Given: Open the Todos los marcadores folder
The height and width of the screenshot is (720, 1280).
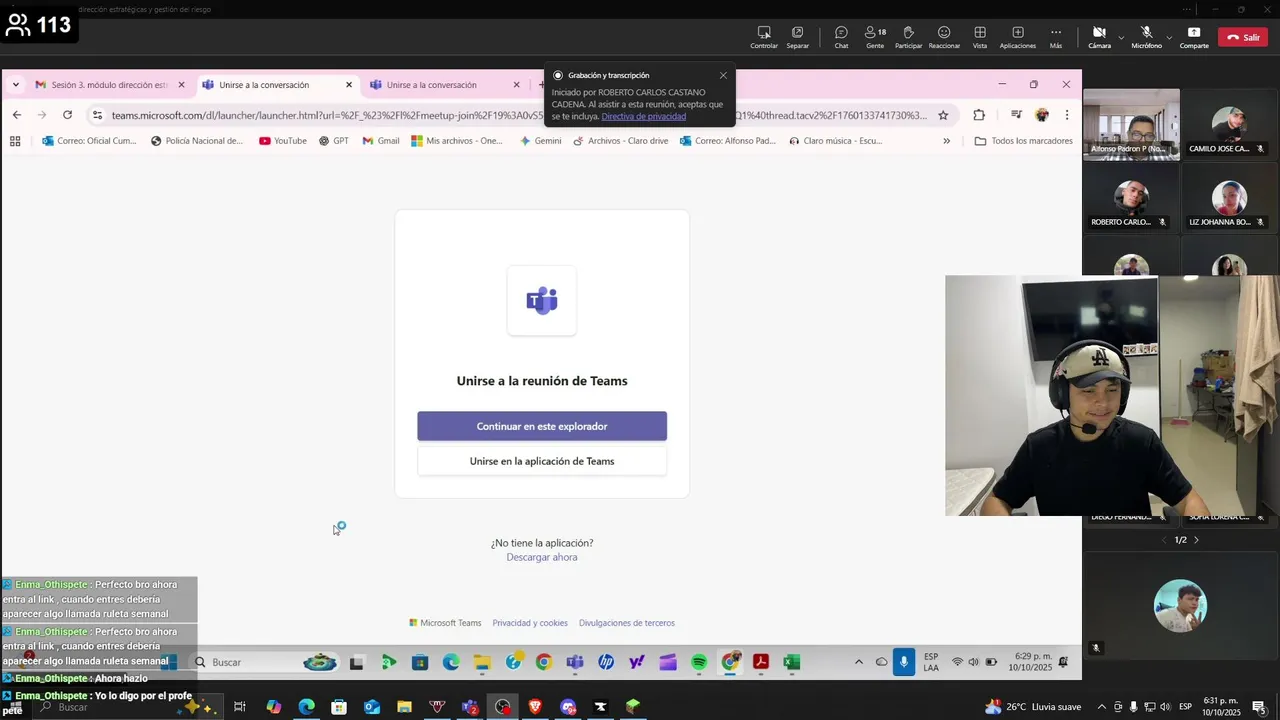Looking at the screenshot, I should point(1023,141).
